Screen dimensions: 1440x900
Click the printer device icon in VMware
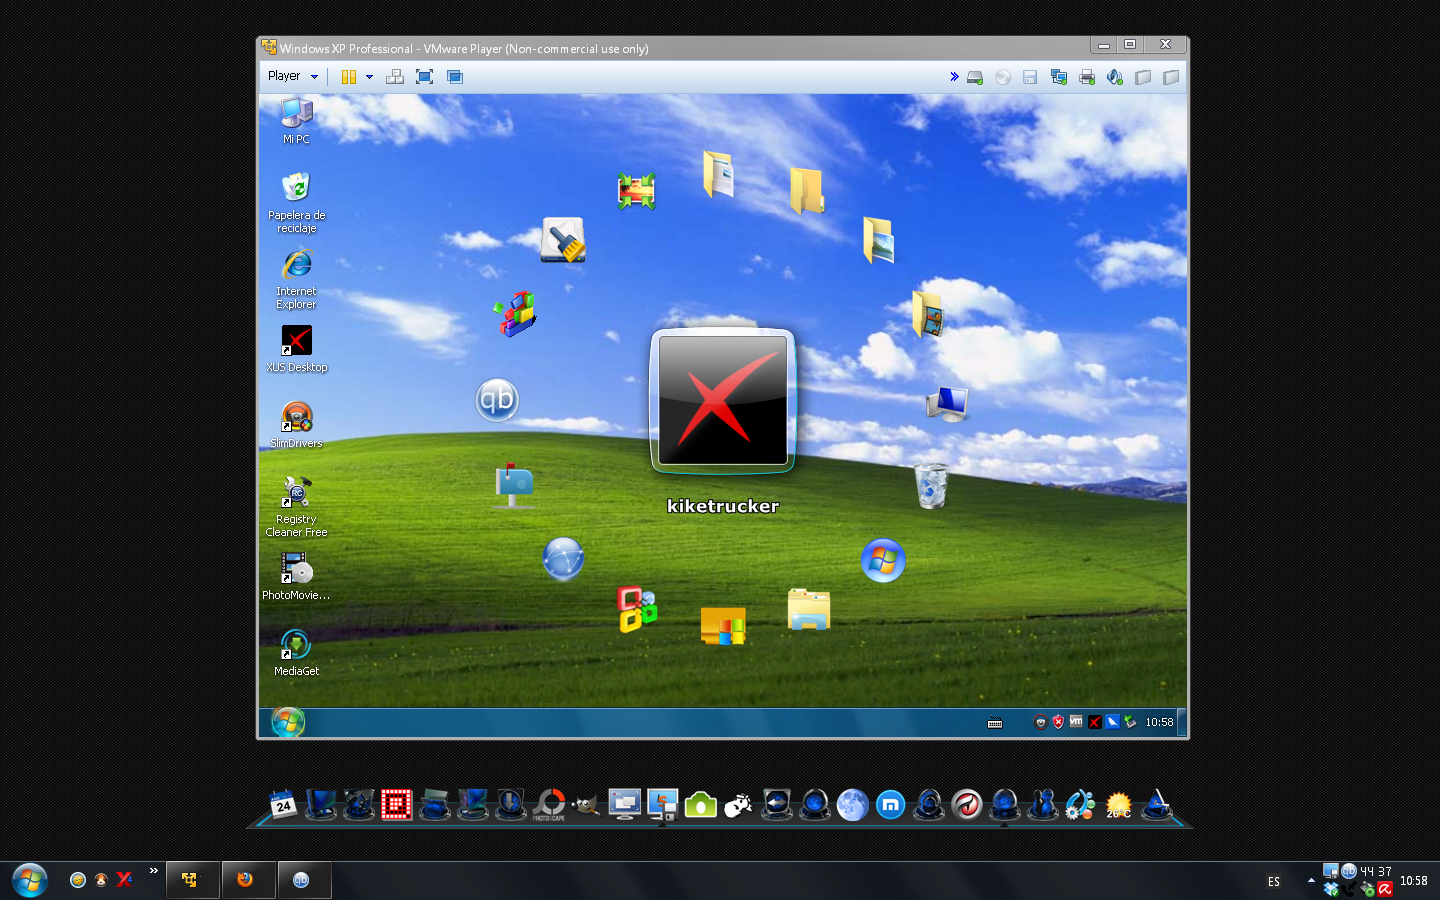(1087, 77)
